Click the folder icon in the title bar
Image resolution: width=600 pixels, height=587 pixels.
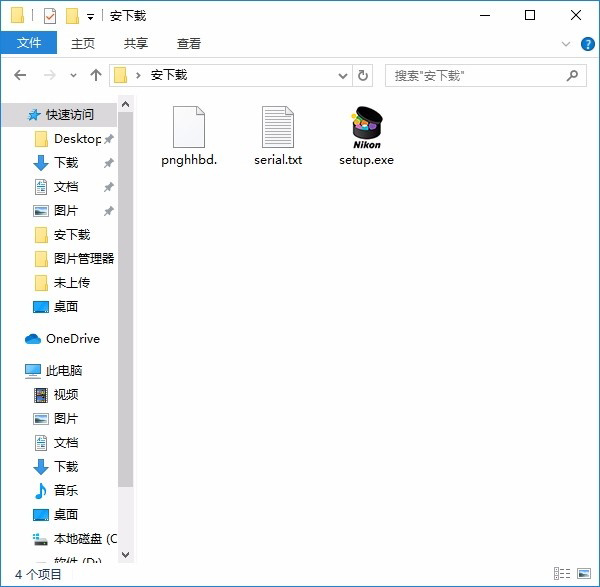(17, 16)
